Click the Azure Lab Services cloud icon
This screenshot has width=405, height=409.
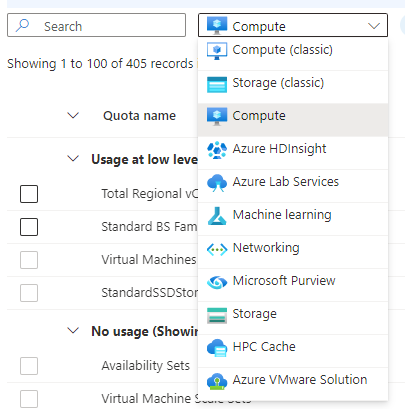point(217,183)
